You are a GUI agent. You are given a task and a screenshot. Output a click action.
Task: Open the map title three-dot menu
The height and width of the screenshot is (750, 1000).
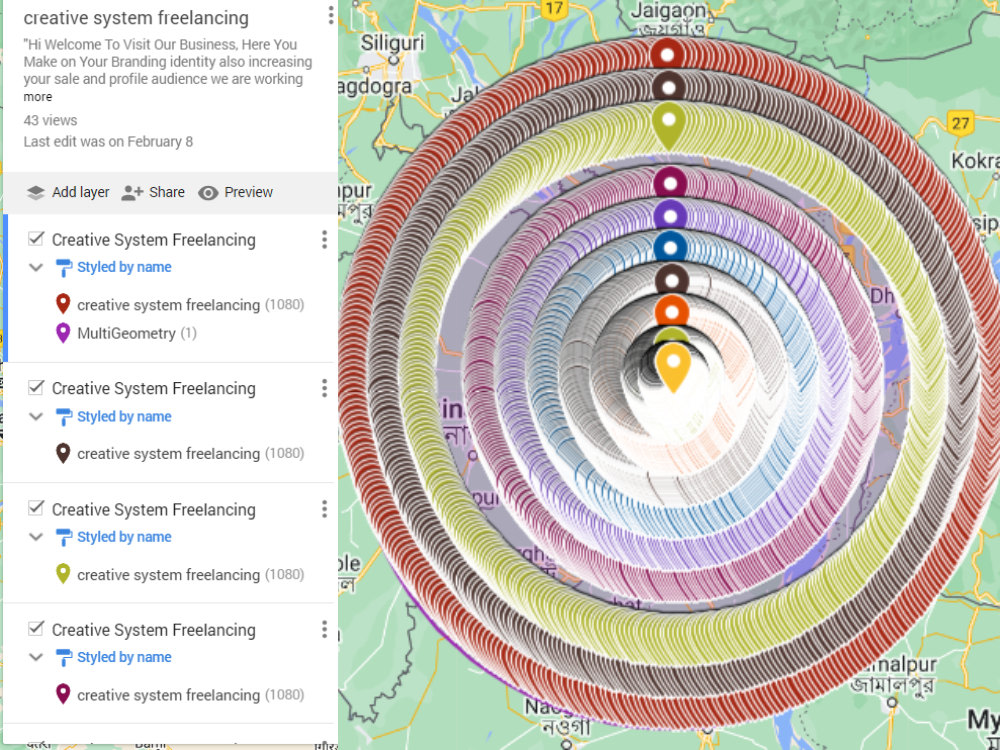329,15
